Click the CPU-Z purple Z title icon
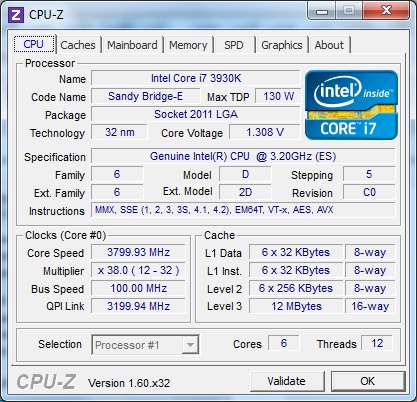 15,15
